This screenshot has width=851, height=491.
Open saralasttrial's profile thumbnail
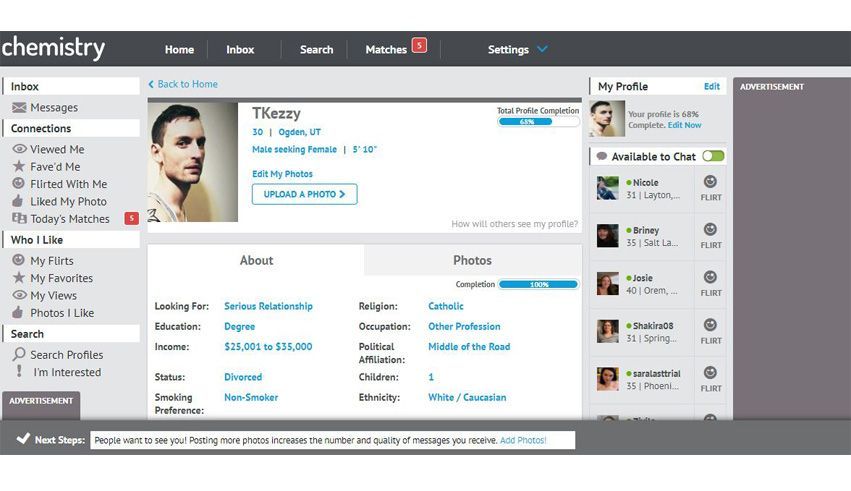point(607,379)
